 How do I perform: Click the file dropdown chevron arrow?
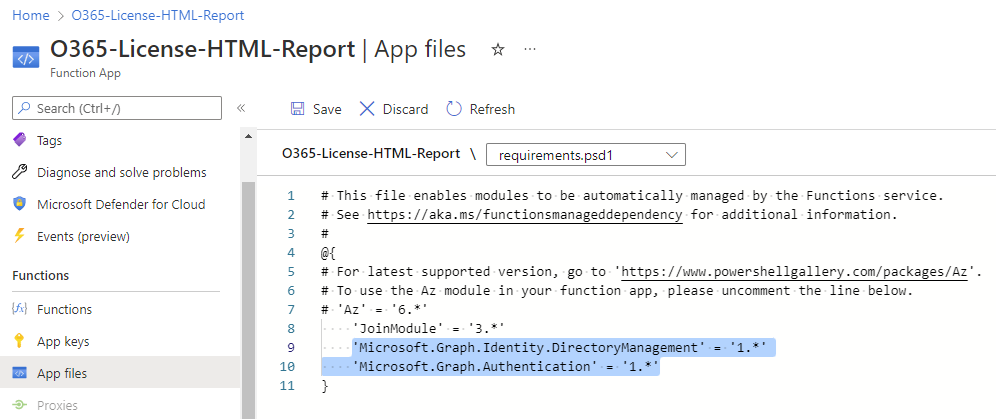(671, 155)
